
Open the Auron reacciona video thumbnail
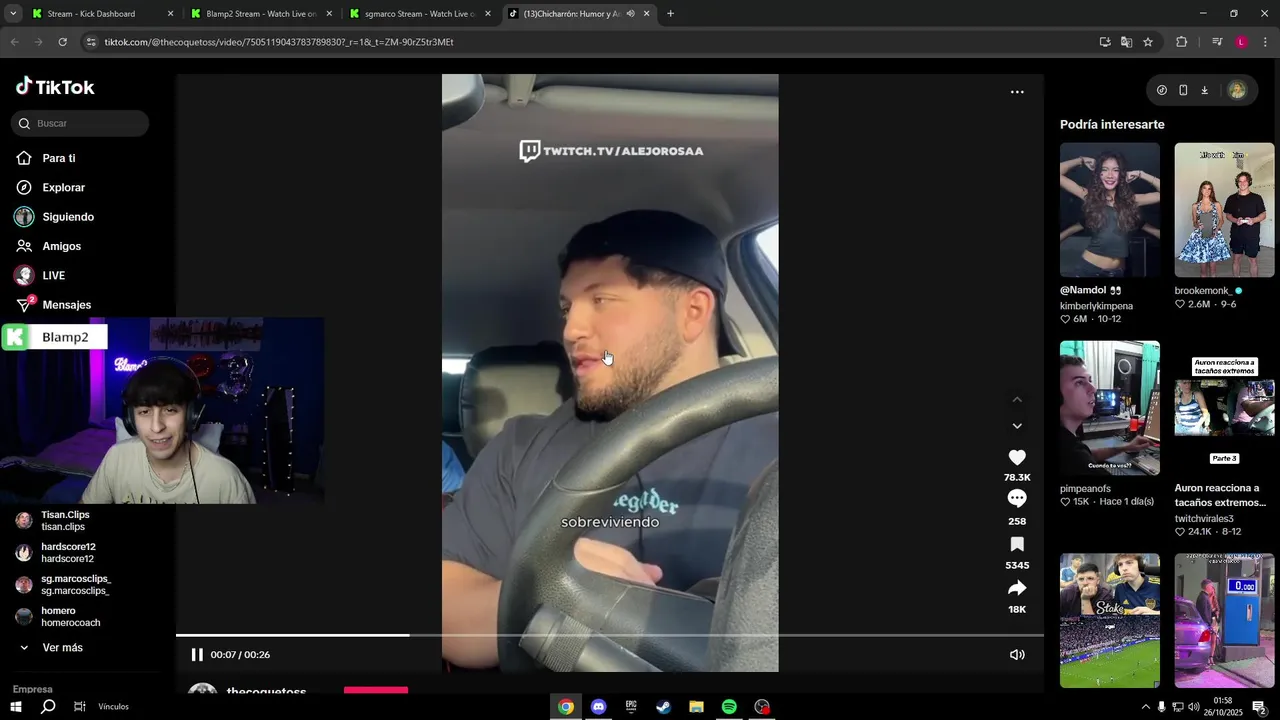pyautogui.click(x=1224, y=408)
